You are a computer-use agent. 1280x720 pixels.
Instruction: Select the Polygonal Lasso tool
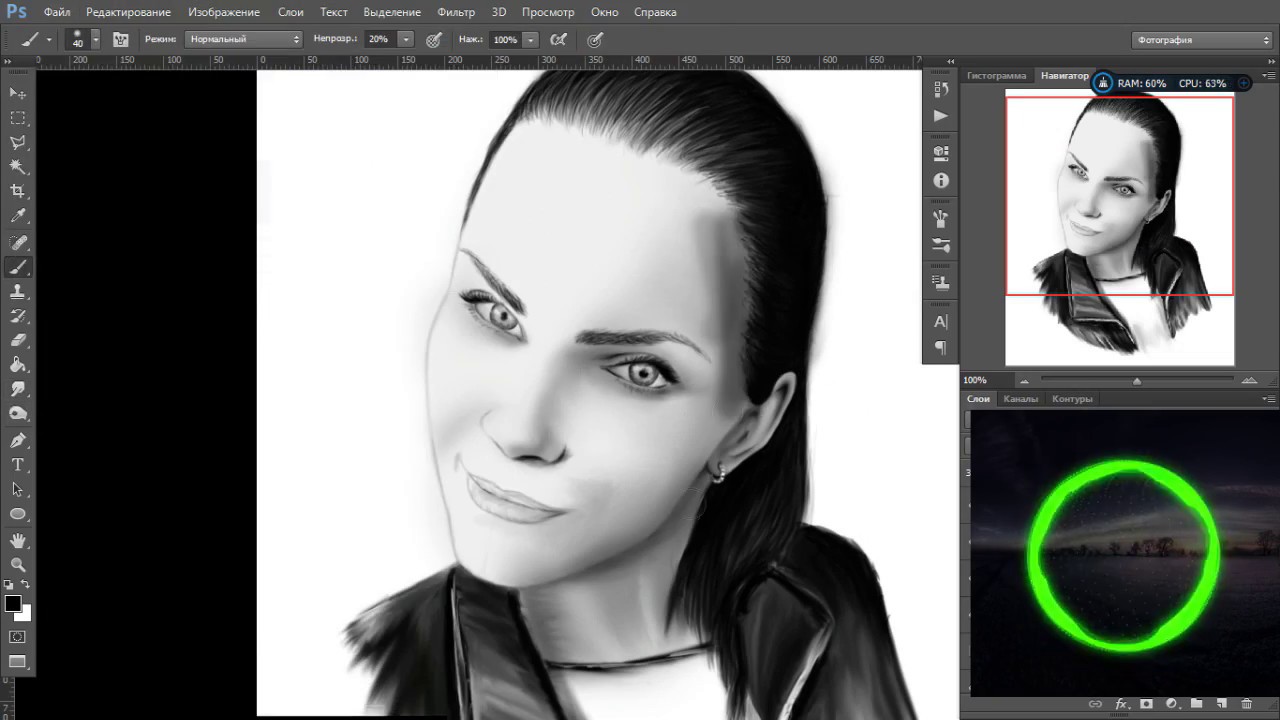(18, 142)
